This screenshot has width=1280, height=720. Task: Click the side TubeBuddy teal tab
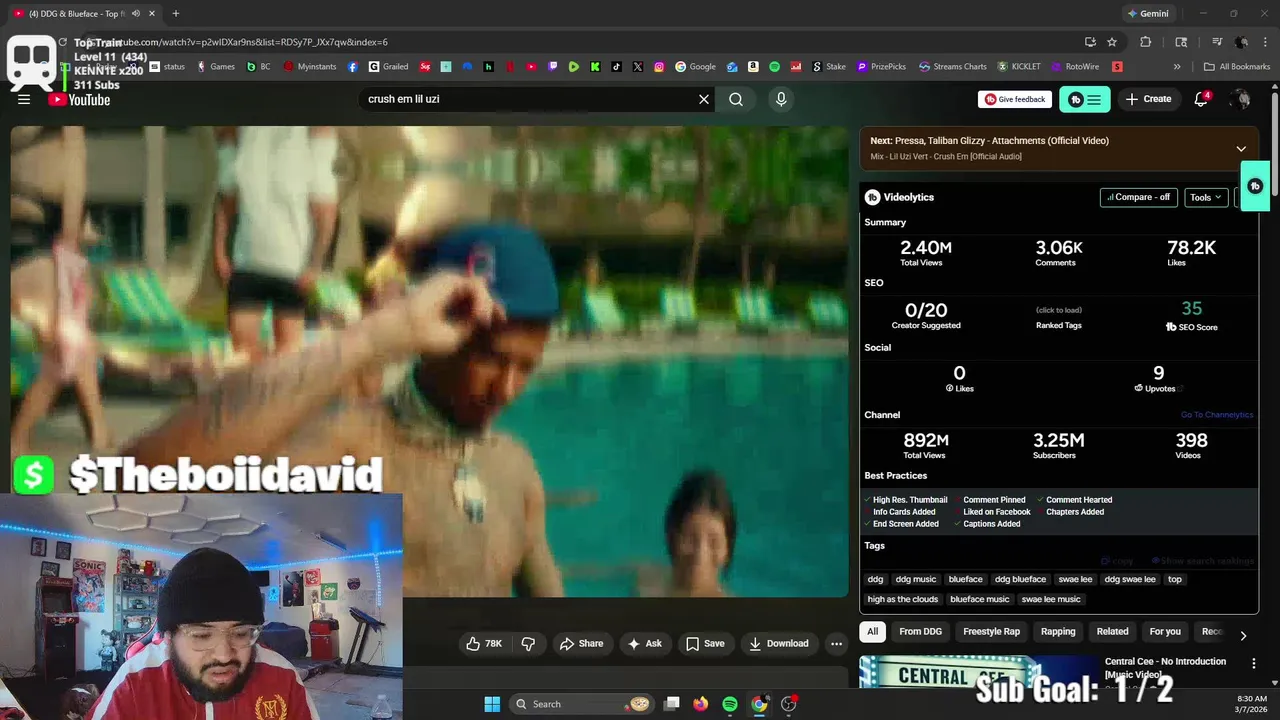[1256, 186]
